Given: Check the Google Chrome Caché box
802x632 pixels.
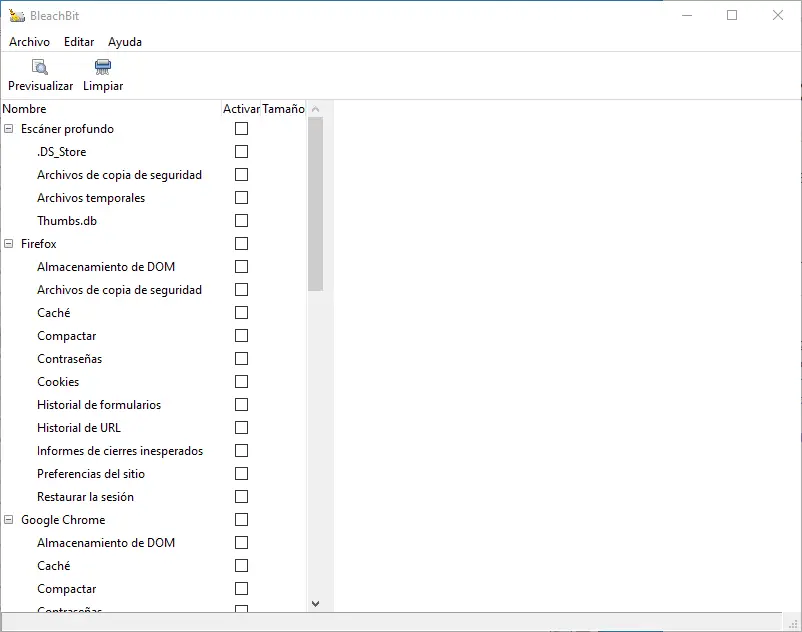Looking at the screenshot, I should click(241, 566).
